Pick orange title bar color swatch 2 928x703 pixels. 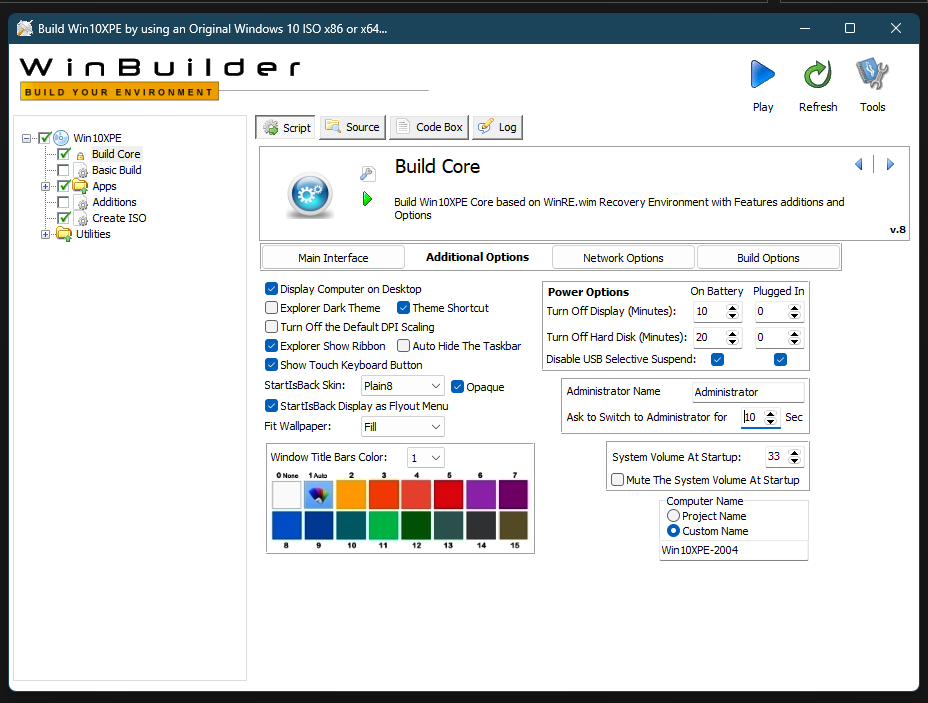point(352,495)
